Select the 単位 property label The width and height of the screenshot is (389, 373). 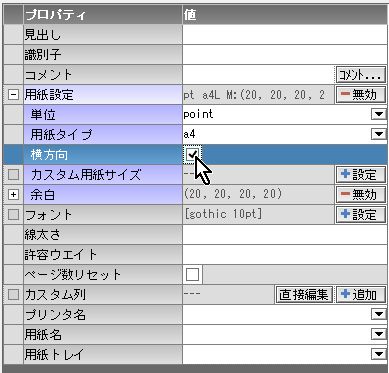coord(103,115)
